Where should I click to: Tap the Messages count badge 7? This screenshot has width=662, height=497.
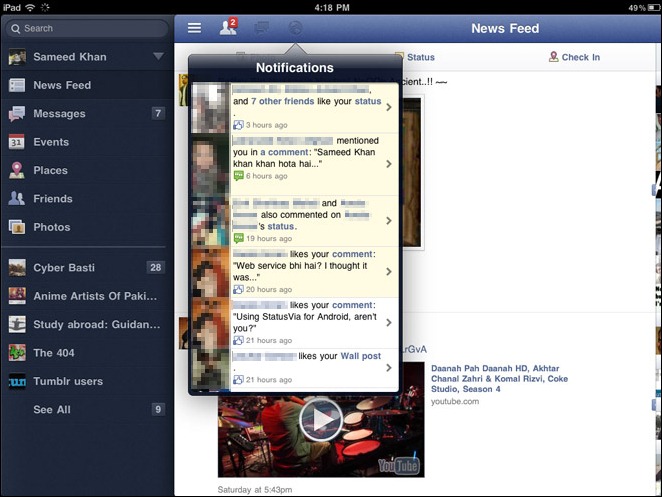pos(158,113)
